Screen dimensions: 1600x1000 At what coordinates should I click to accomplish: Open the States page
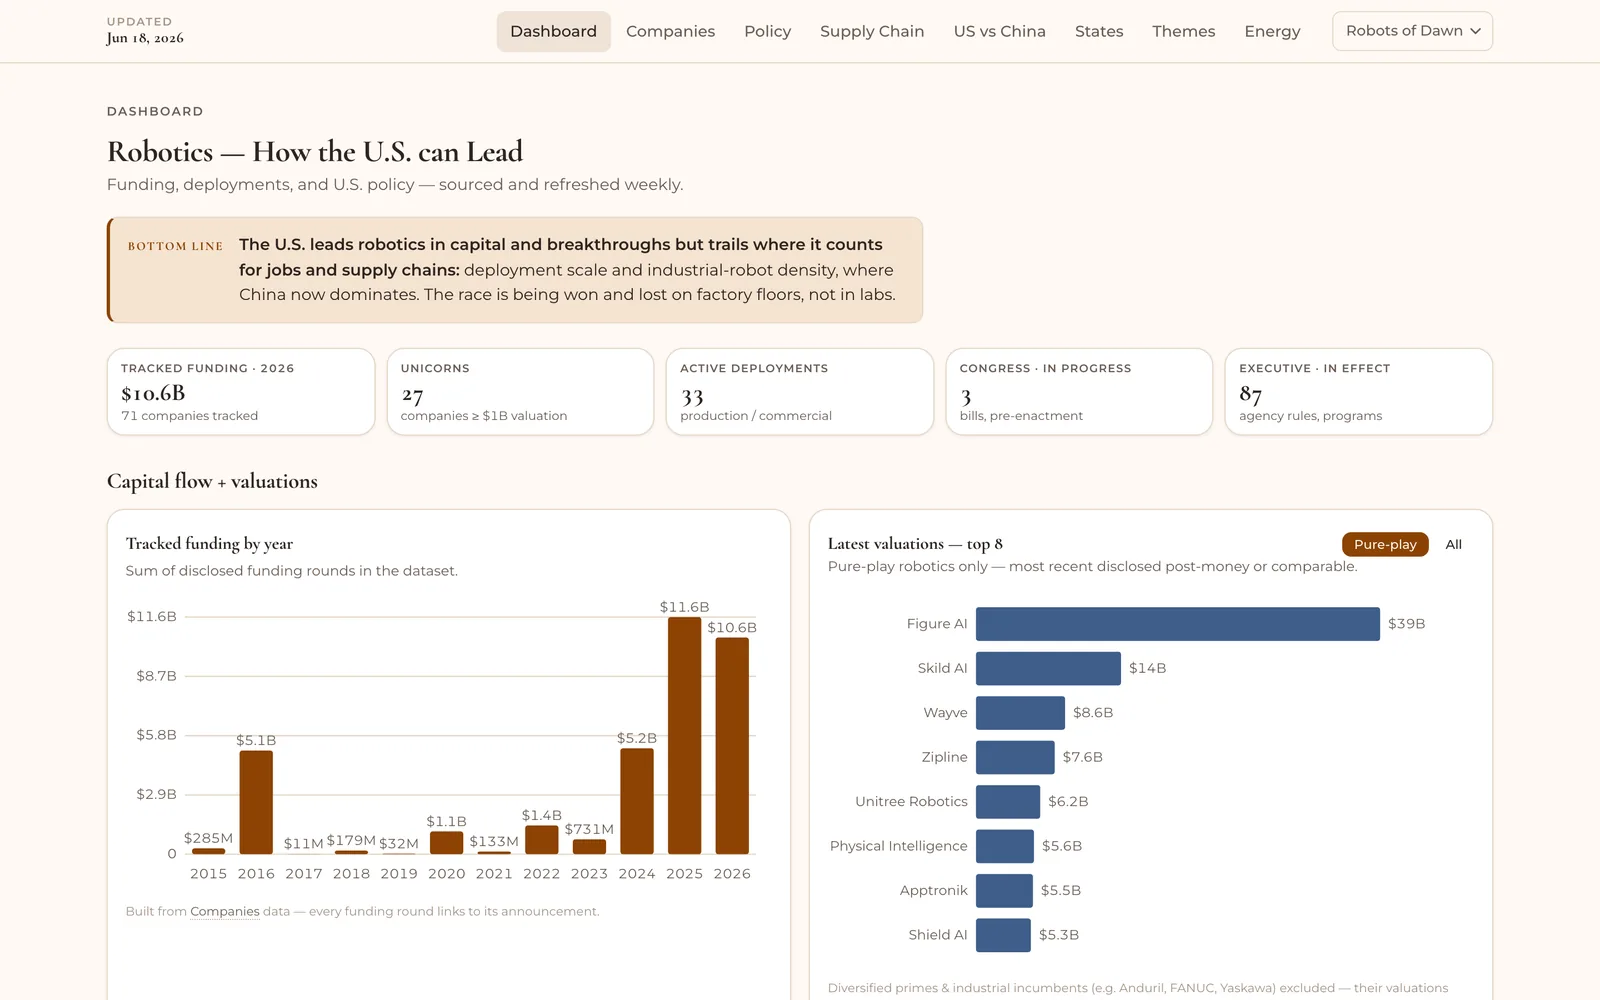point(1099,31)
